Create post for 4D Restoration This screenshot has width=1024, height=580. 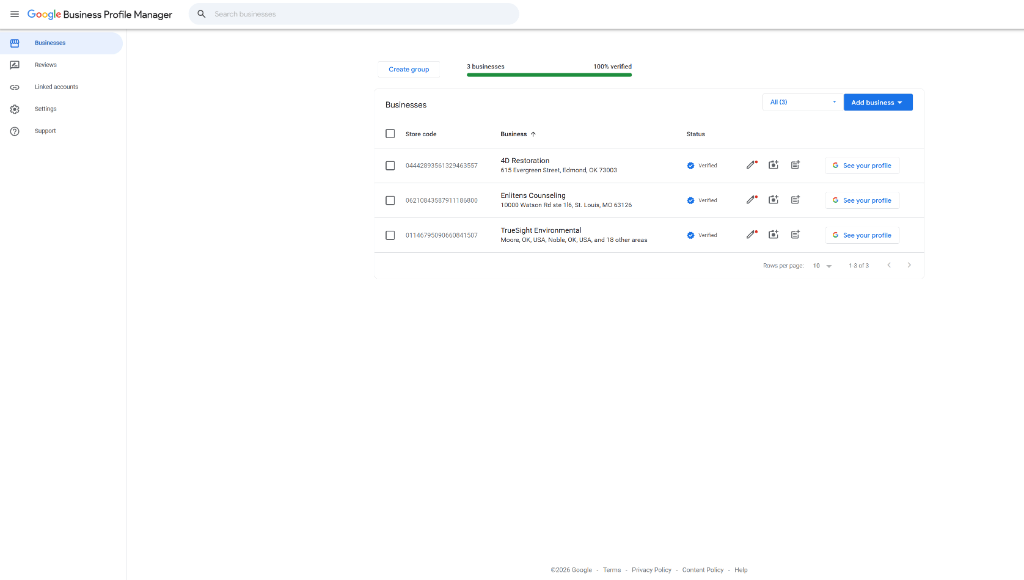click(x=795, y=165)
